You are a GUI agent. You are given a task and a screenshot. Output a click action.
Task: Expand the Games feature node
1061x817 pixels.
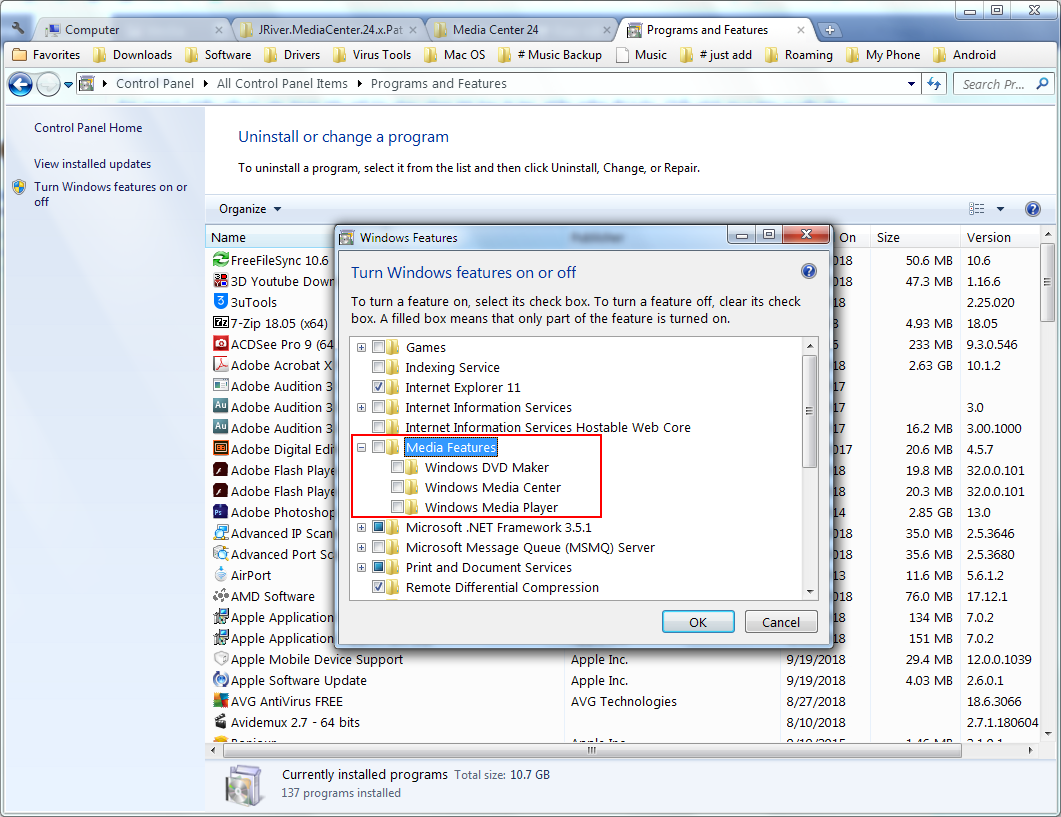click(x=361, y=347)
